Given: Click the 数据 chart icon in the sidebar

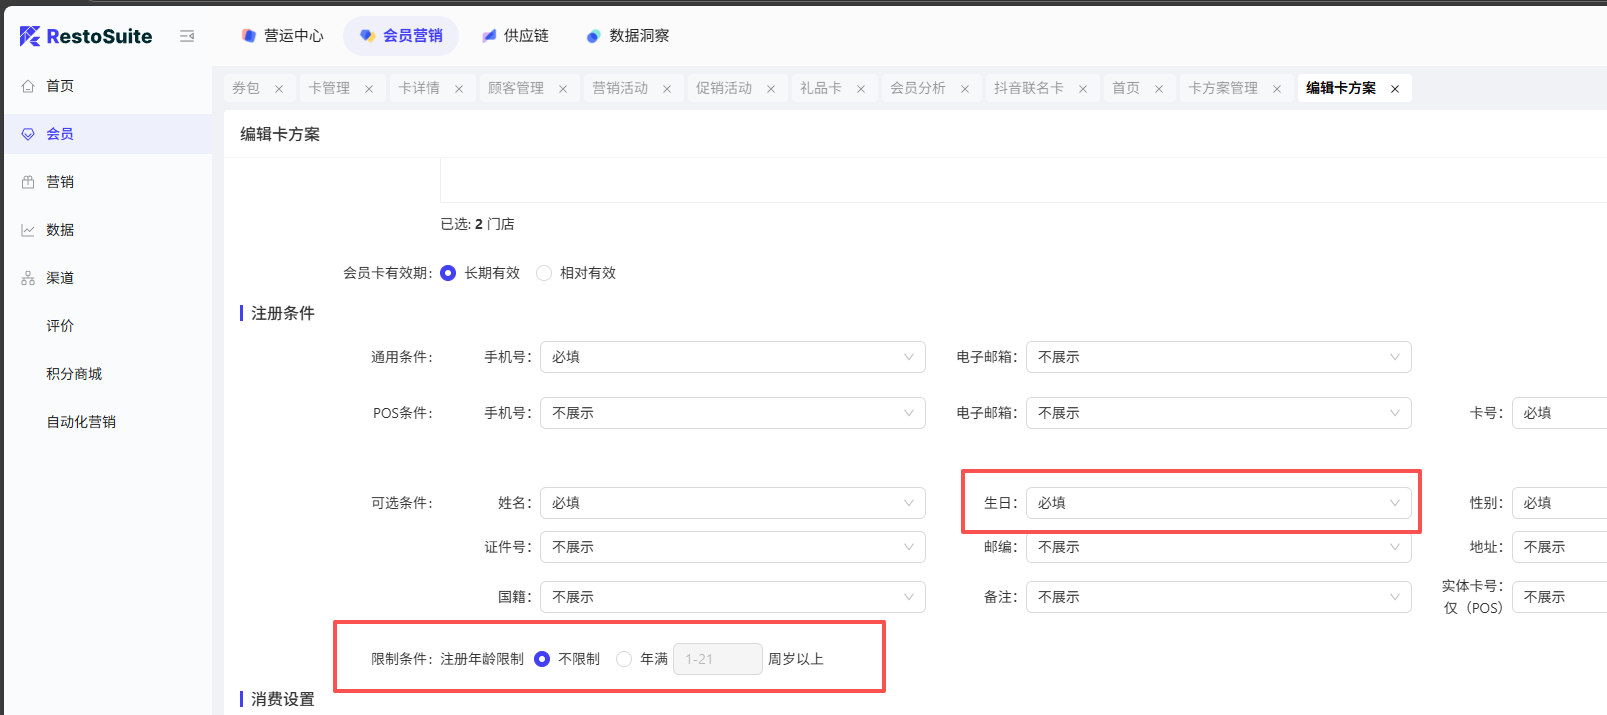Looking at the screenshot, I should point(28,230).
